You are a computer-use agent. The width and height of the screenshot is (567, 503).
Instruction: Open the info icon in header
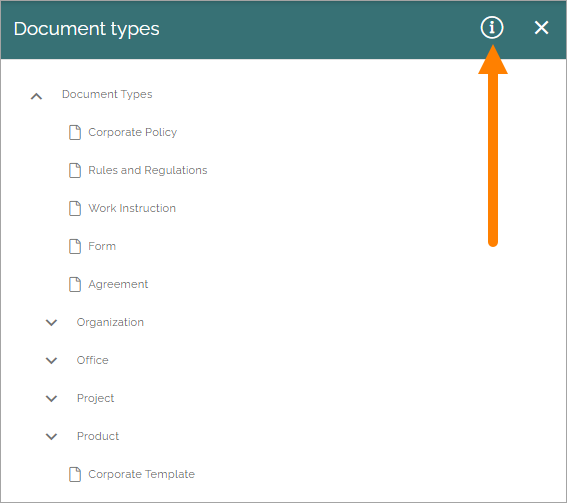tap(492, 27)
